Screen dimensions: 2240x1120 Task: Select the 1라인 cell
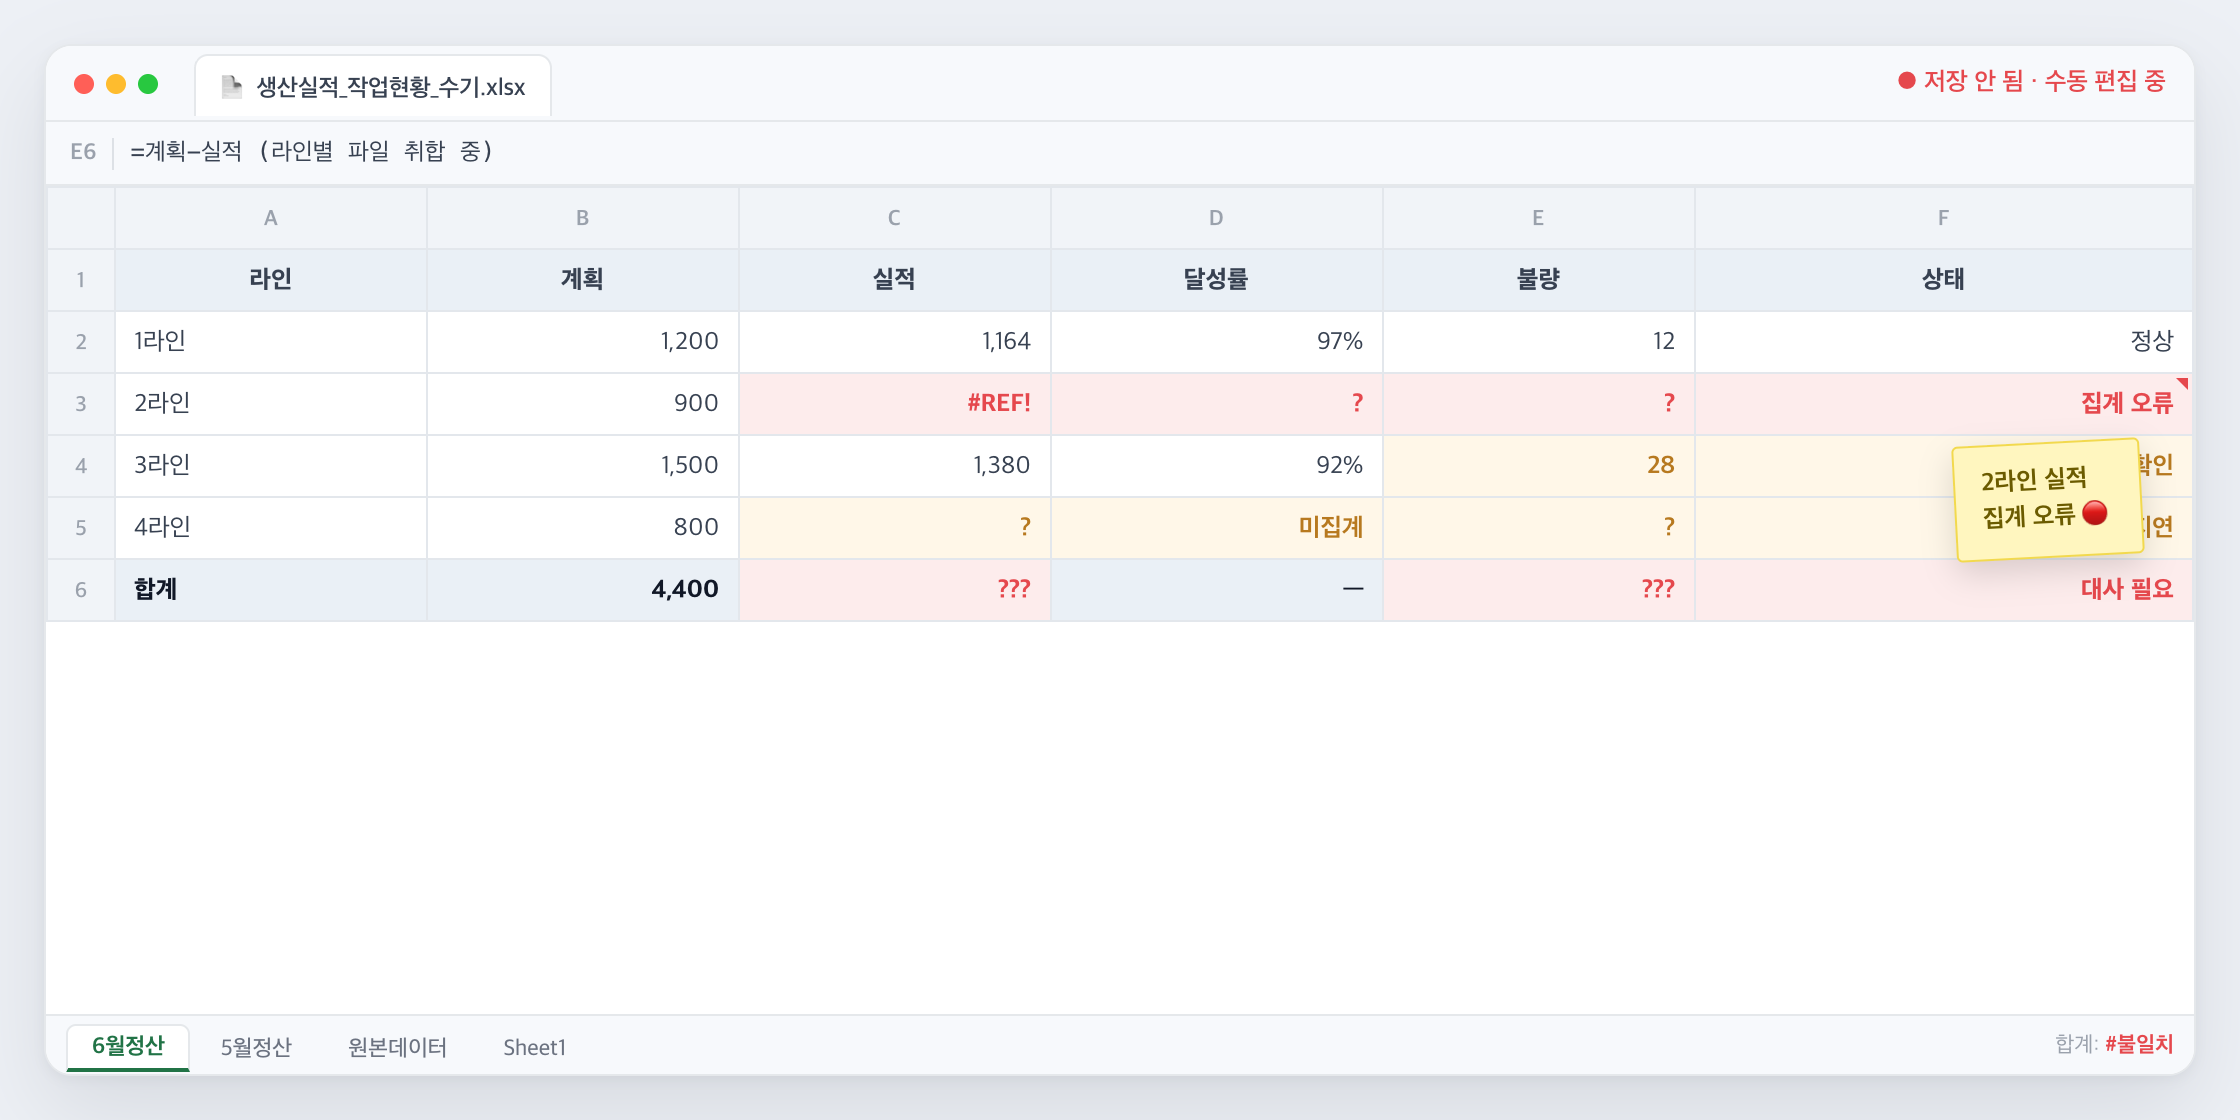click(x=271, y=342)
